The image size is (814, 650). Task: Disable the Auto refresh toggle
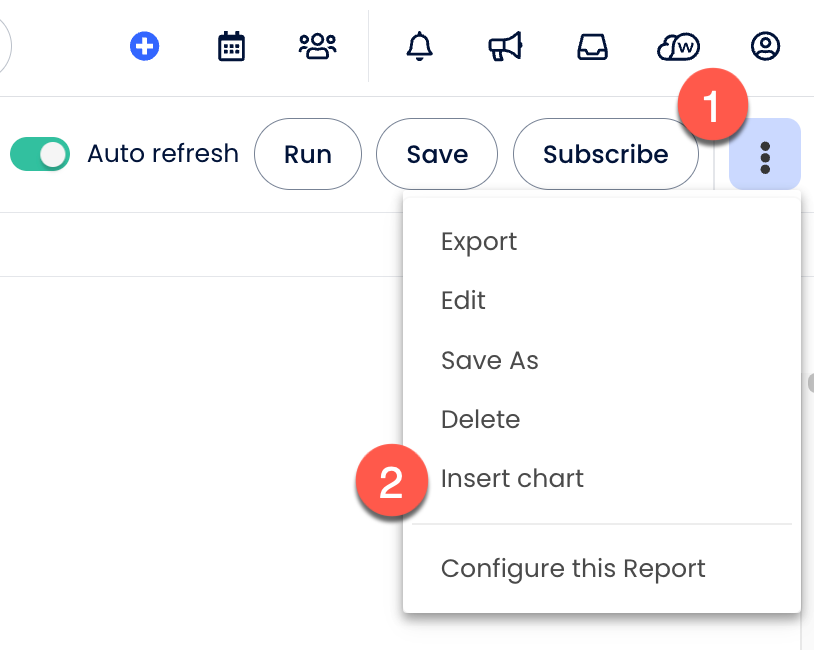pos(40,154)
